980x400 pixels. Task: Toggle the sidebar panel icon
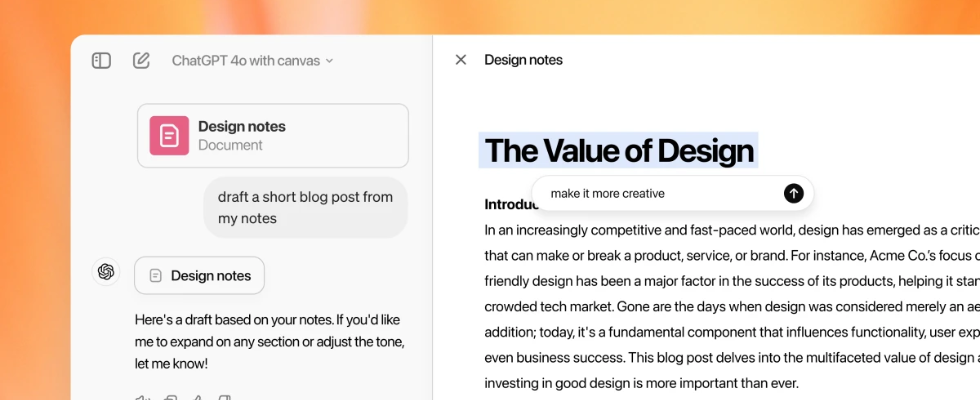tap(101, 60)
